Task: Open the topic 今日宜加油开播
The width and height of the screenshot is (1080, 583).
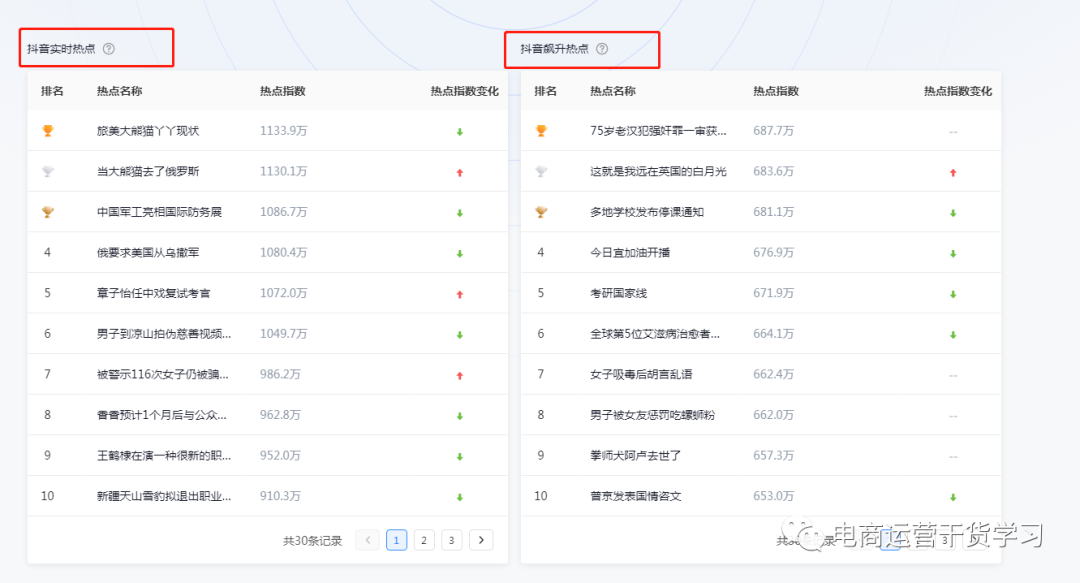Action: tap(630, 253)
